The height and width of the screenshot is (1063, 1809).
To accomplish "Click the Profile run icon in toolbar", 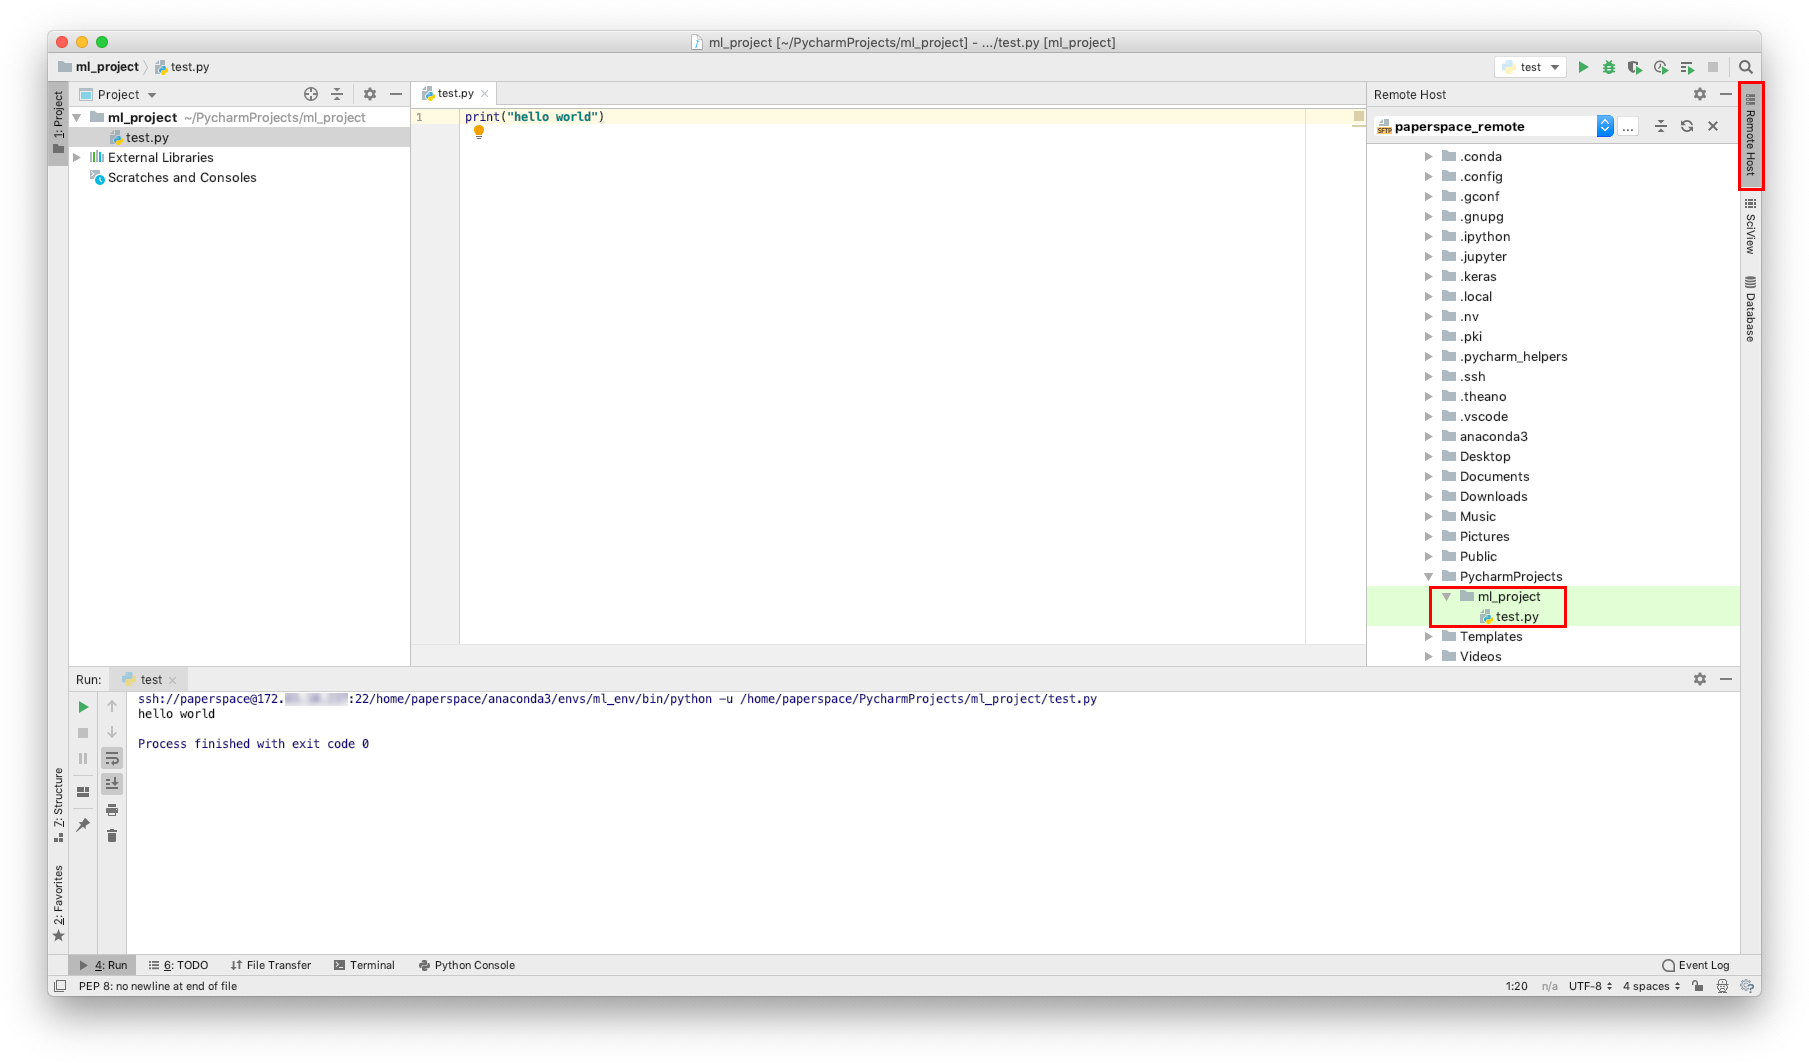I will 1661,67.
